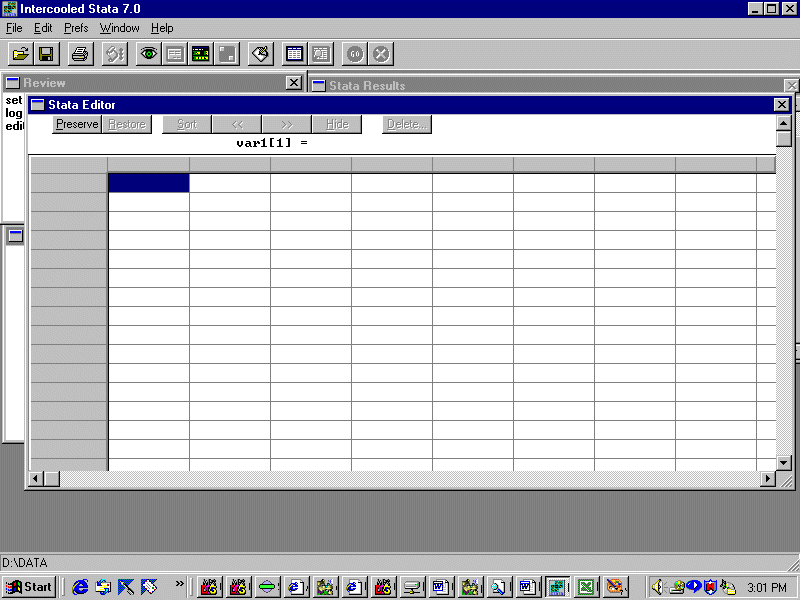Select the highlighted var1 first cell
The image size is (800, 600).
pyautogui.click(x=148, y=182)
